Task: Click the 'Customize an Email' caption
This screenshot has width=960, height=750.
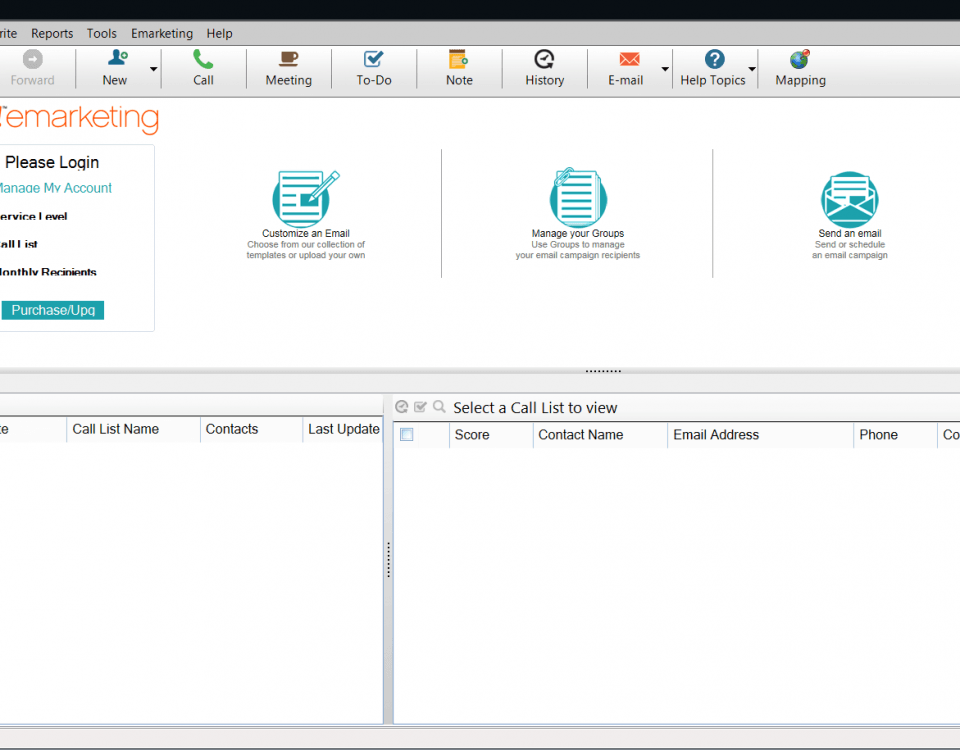Action: click(x=306, y=233)
